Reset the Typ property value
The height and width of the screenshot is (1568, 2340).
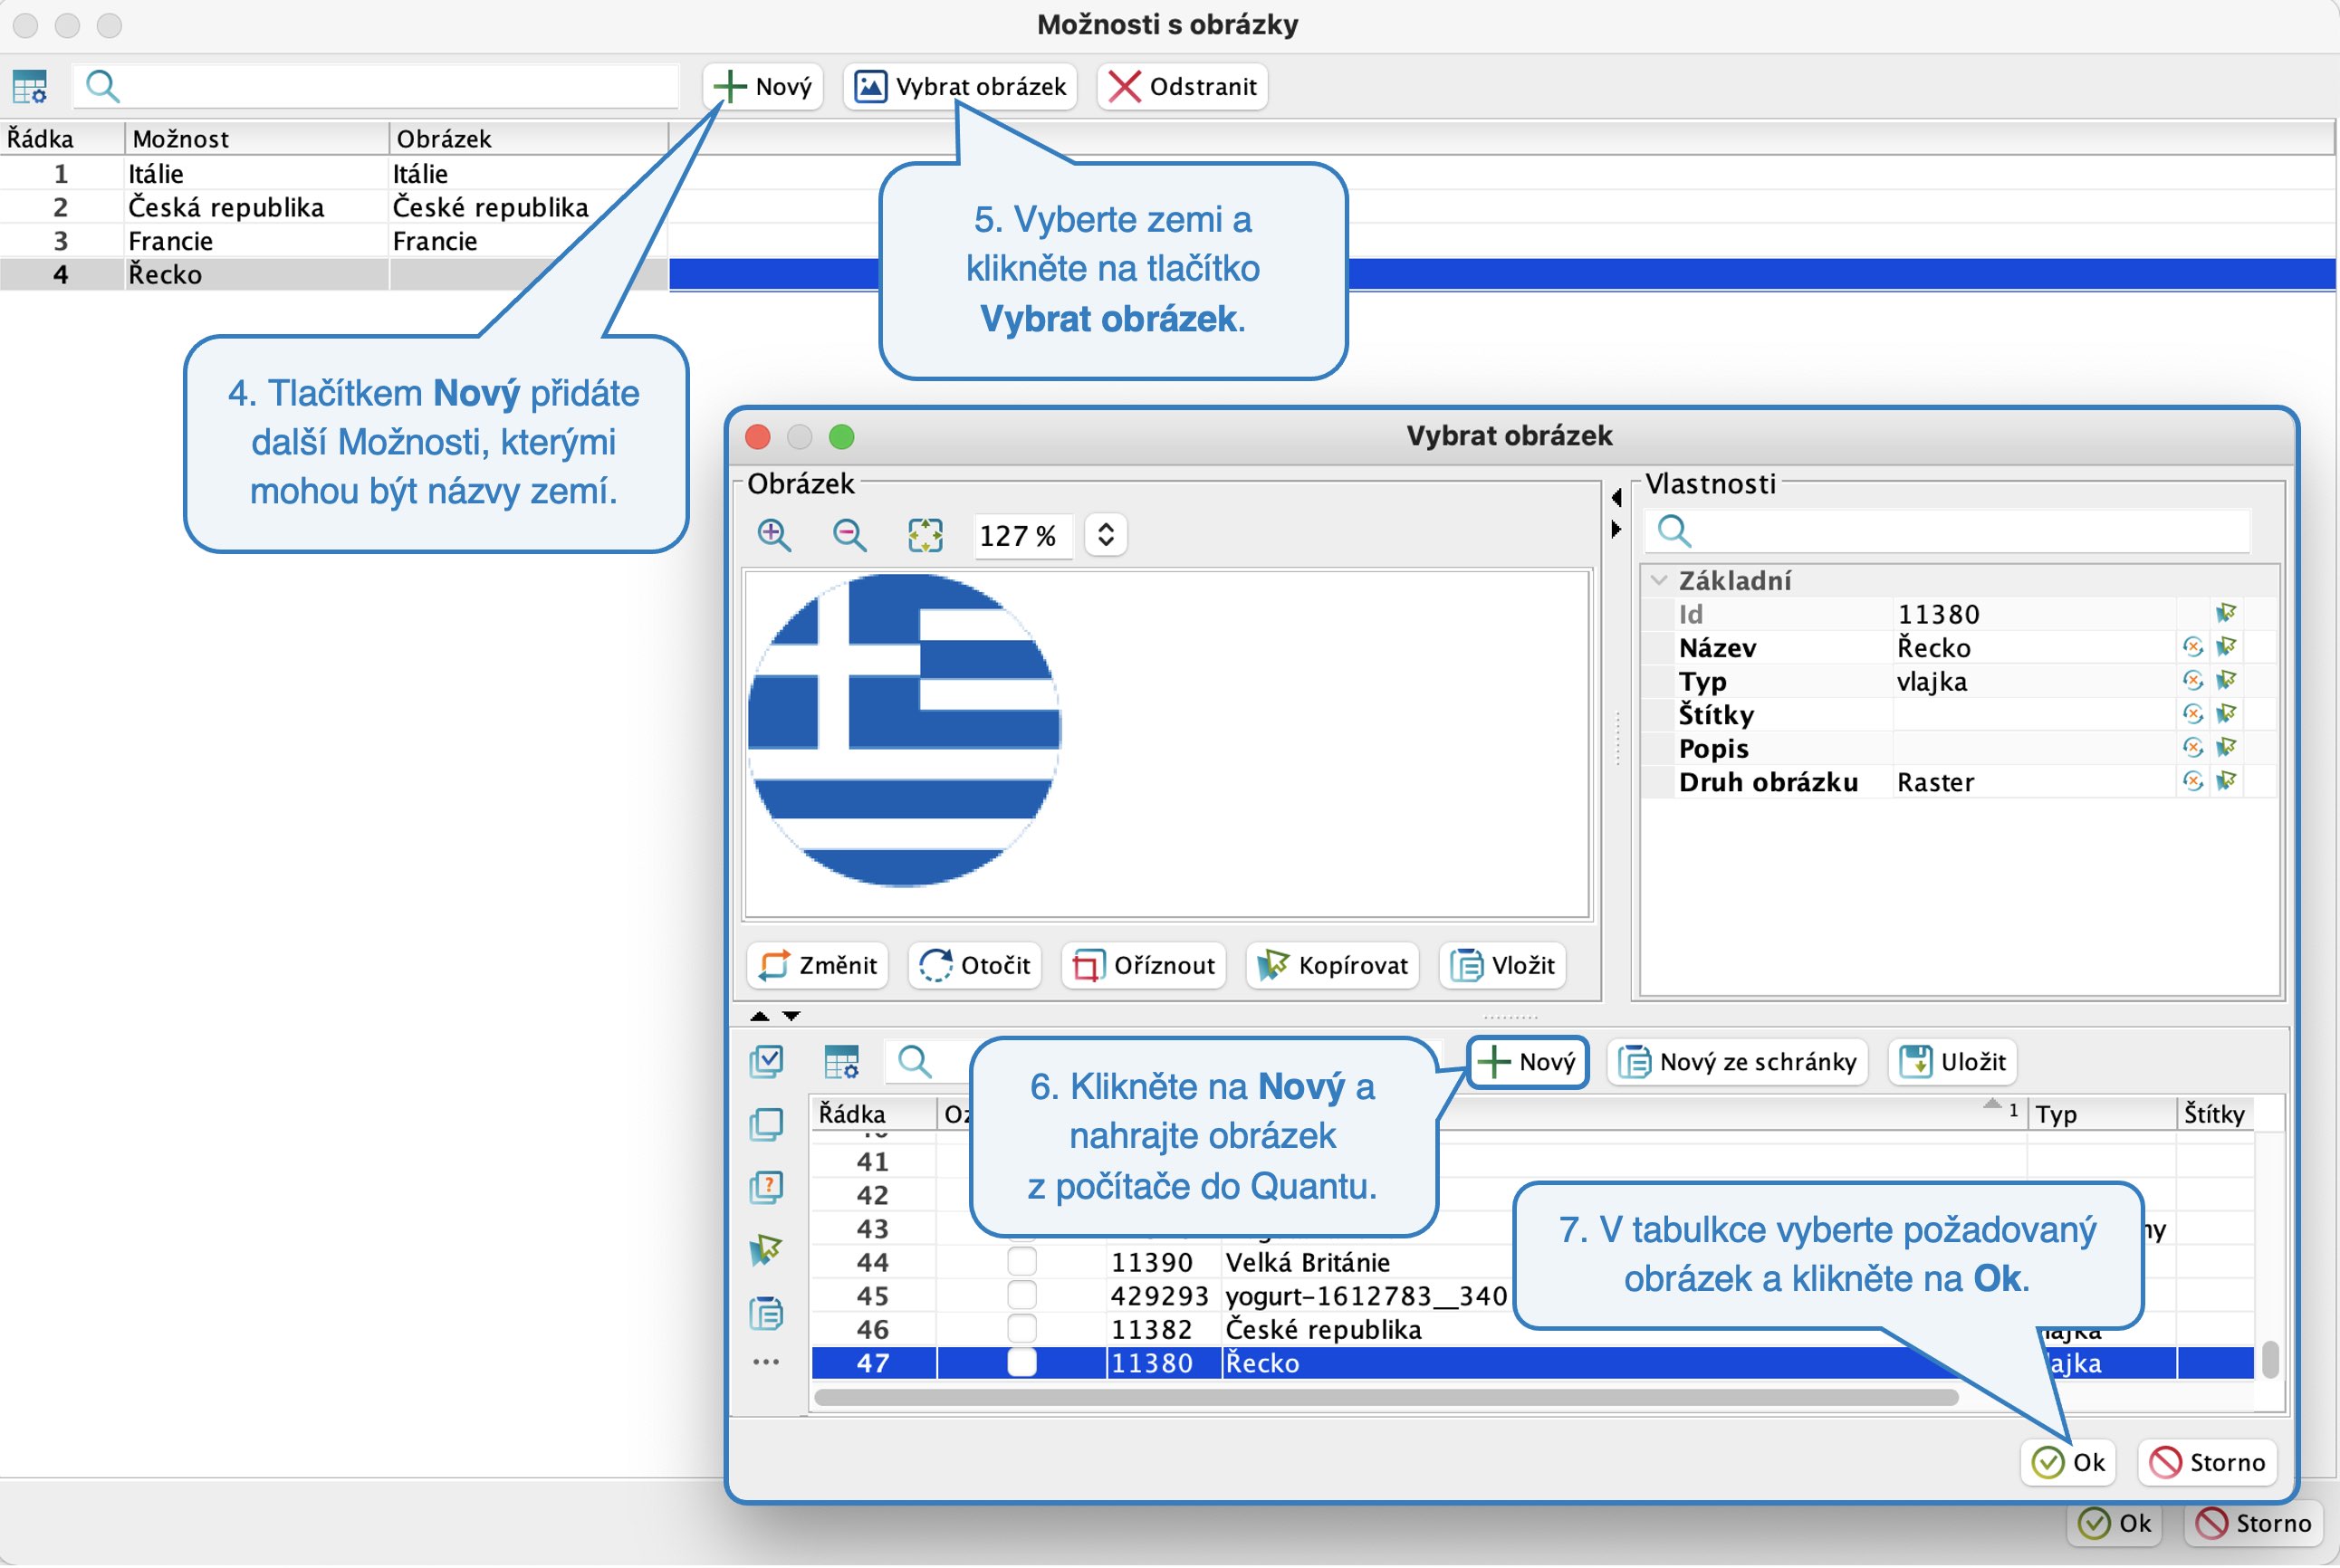(x=2193, y=681)
